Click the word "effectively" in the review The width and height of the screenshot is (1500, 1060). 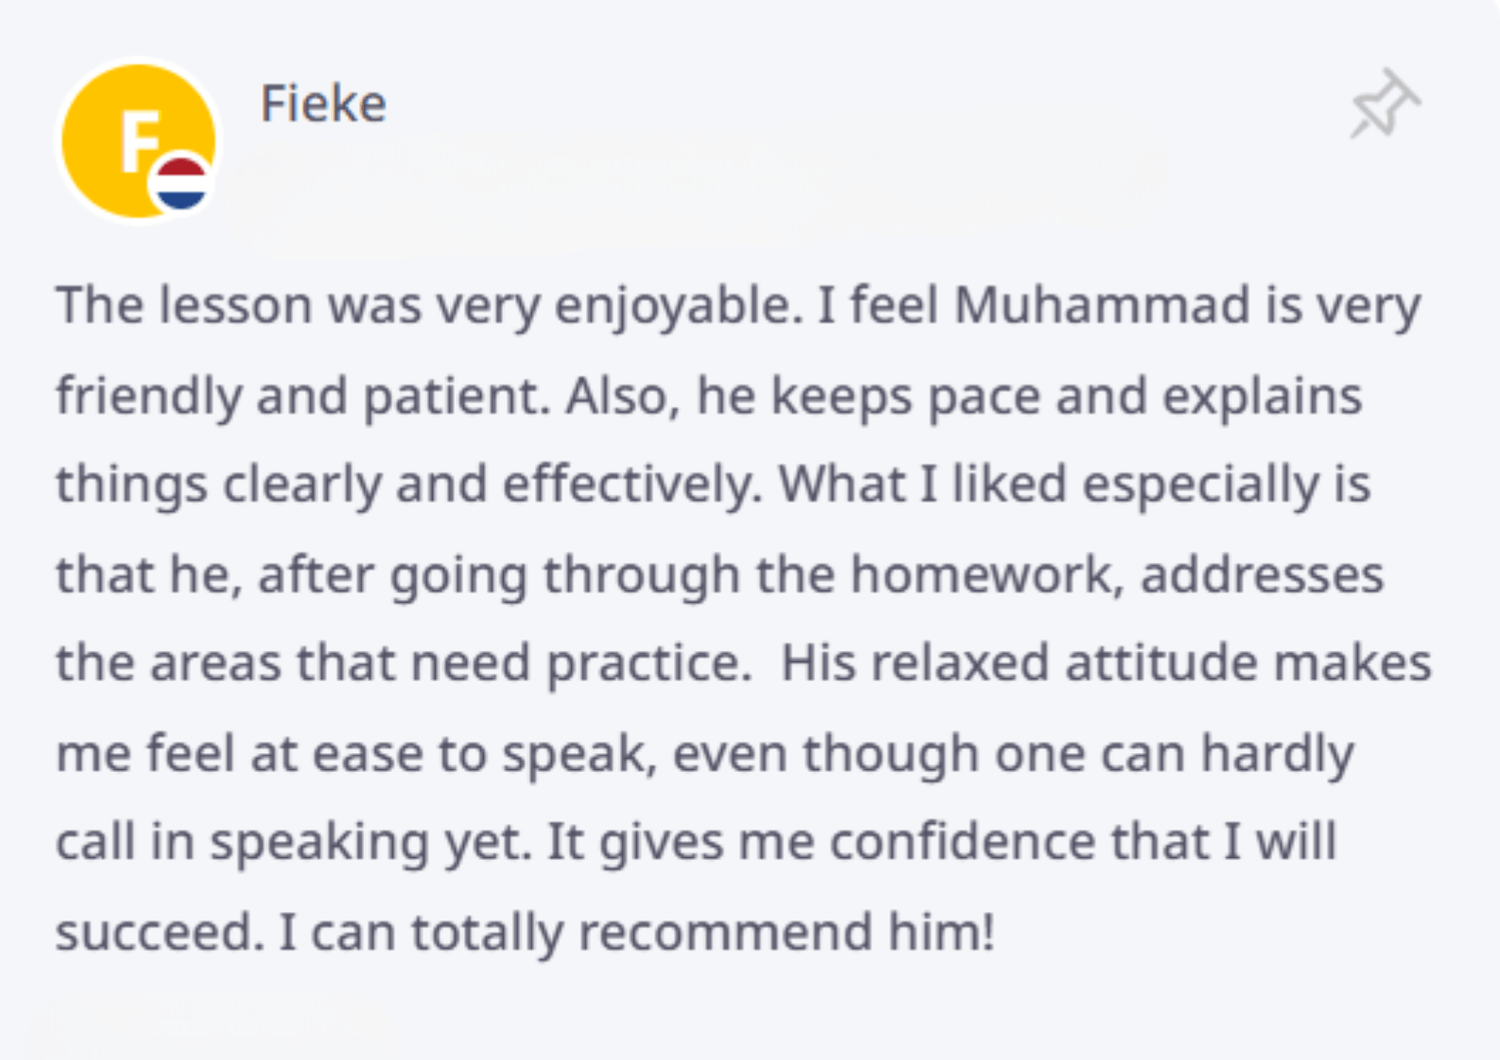click(631, 485)
